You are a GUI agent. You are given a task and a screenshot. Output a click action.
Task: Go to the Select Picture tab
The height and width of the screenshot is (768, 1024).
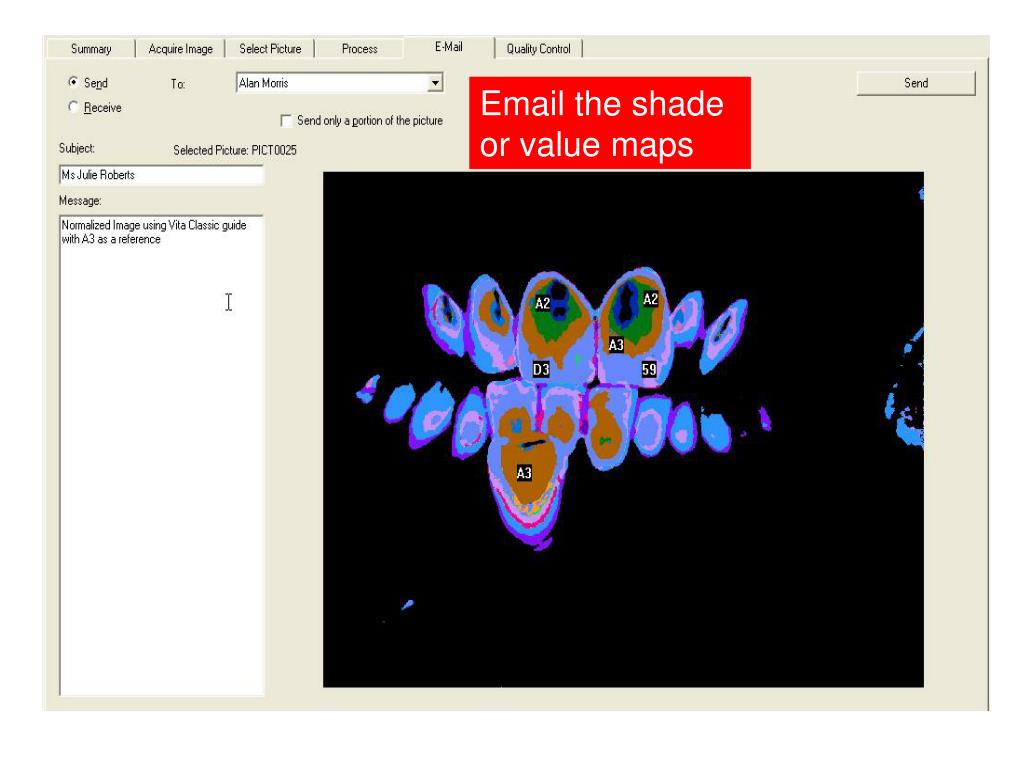coord(270,49)
